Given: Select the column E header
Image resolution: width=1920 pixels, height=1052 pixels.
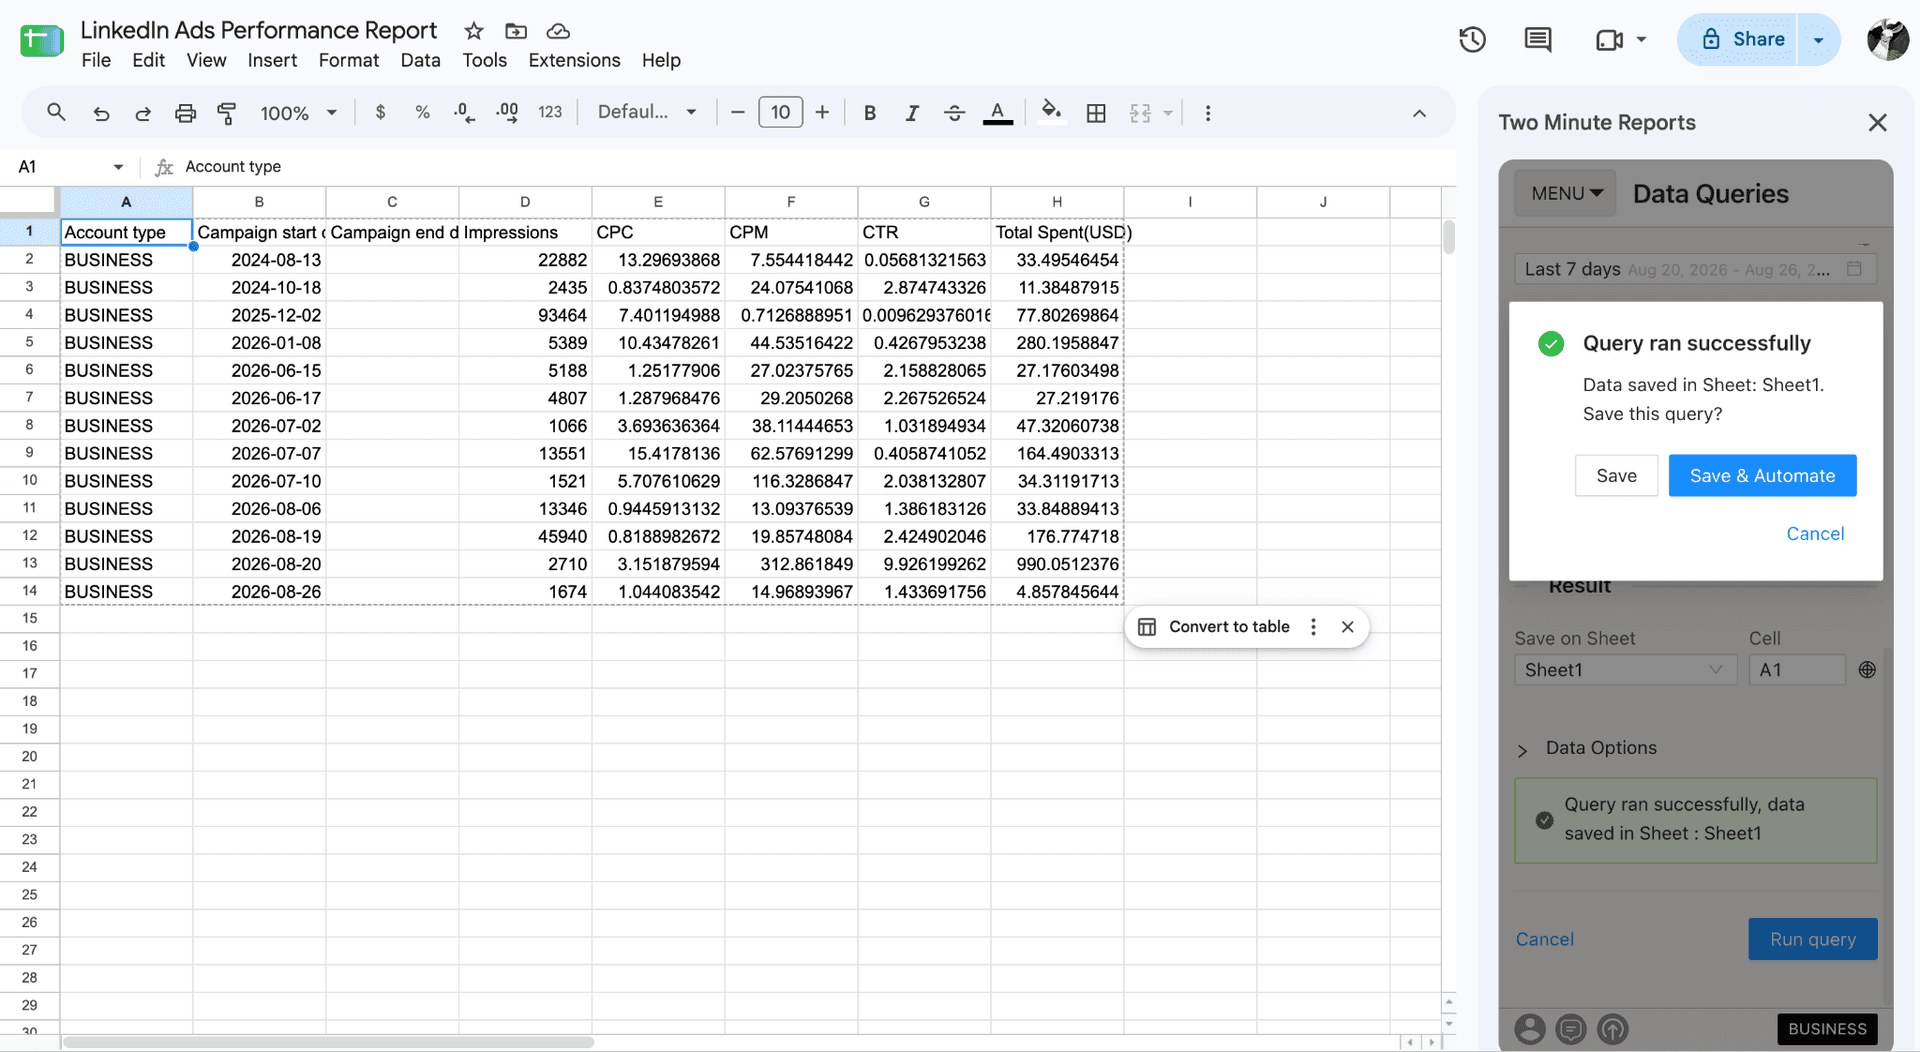Looking at the screenshot, I should click(x=658, y=202).
